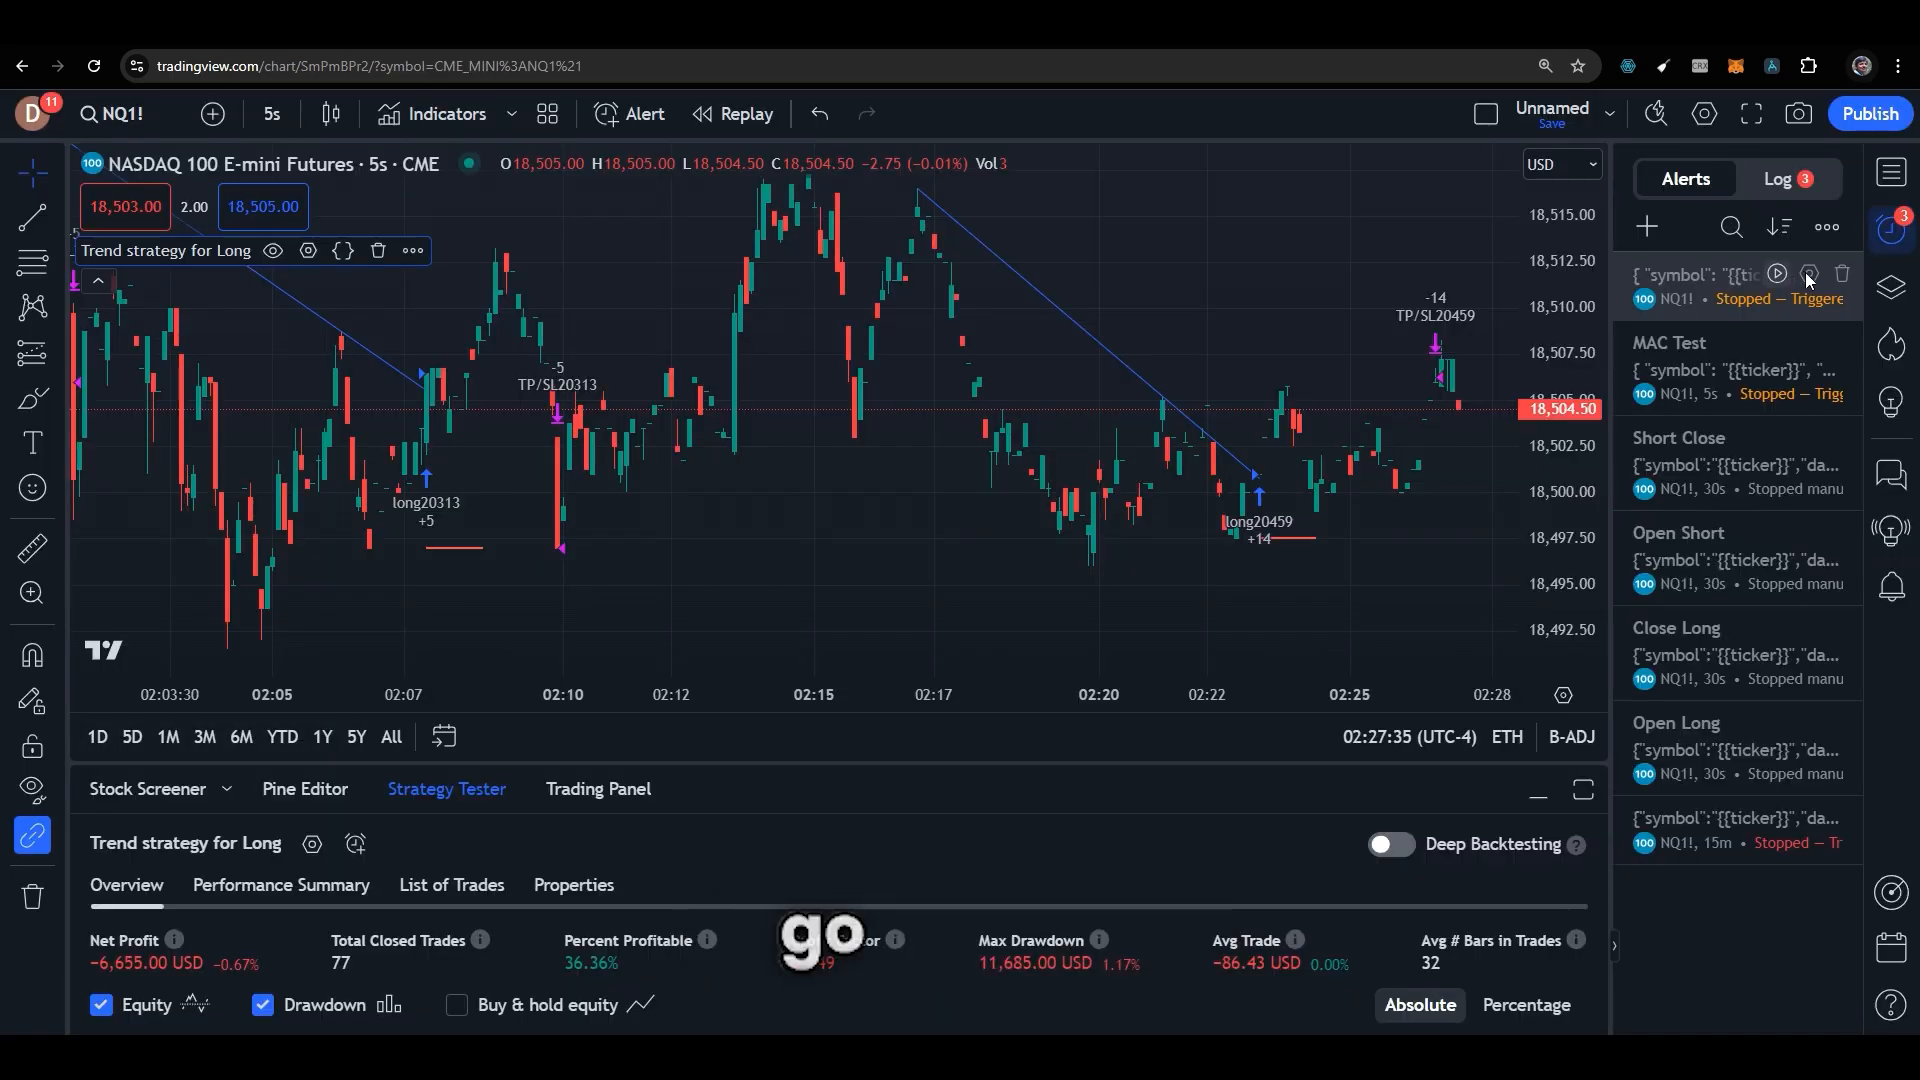Open the Pine Editor tab
Image resolution: width=1920 pixels, height=1080 pixels.
(305, 789)
